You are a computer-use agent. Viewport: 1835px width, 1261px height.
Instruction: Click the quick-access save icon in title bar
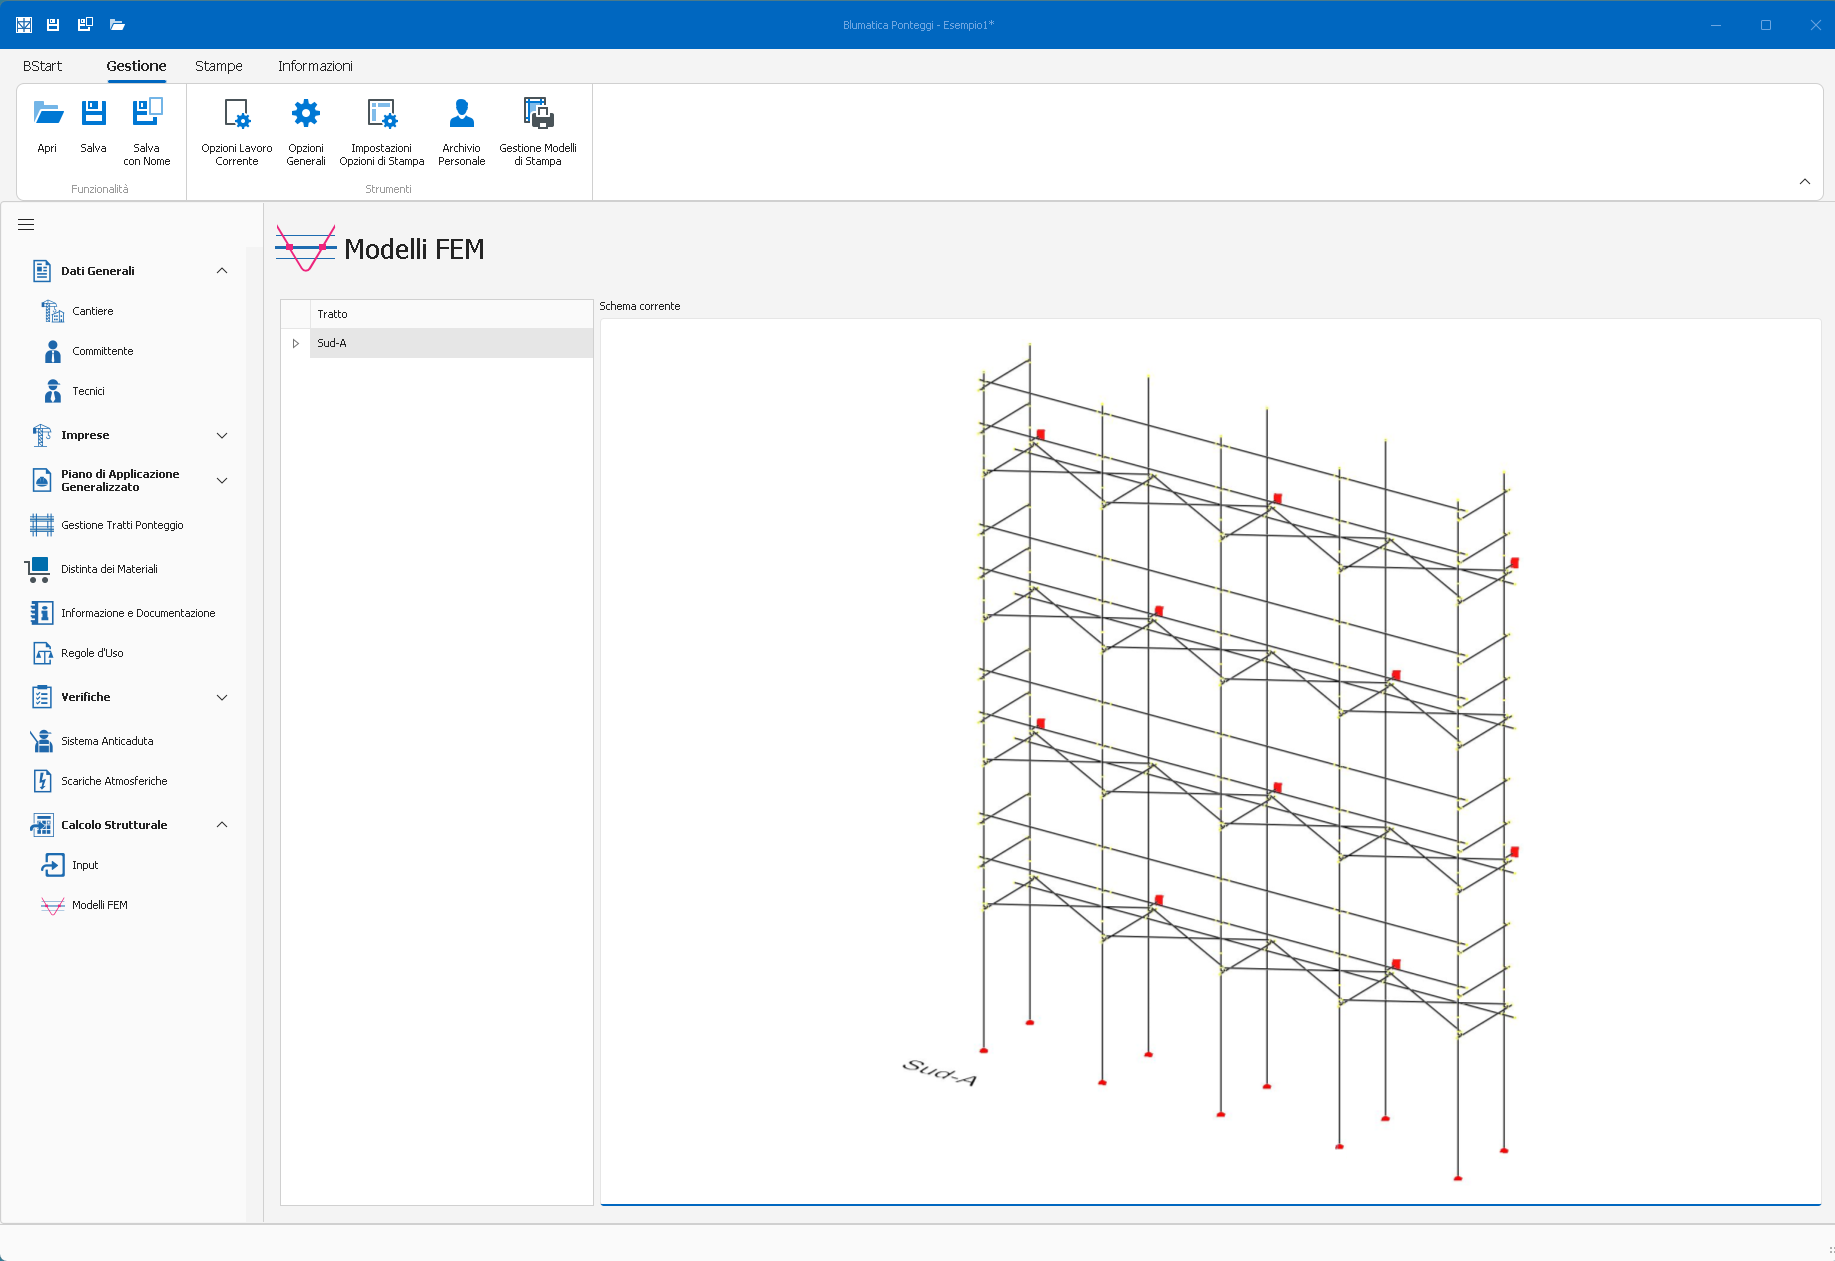tap(53, 25)
